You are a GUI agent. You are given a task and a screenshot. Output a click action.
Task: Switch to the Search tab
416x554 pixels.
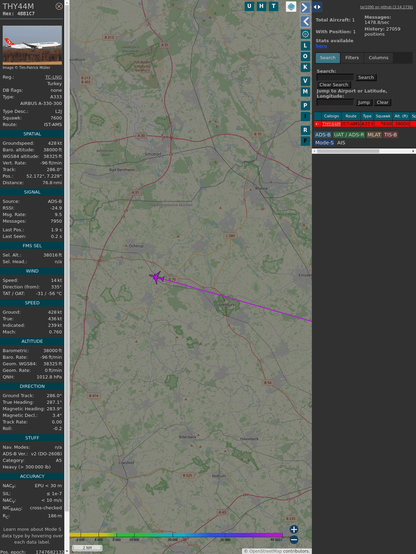328,58
